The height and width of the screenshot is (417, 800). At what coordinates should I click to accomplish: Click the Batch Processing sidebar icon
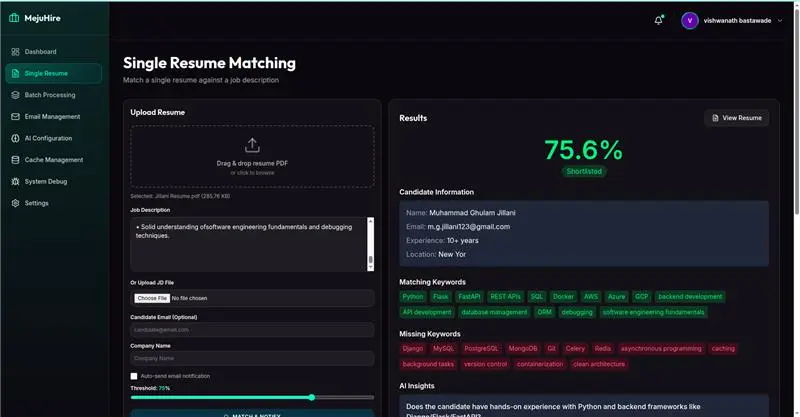click(15, 95)
